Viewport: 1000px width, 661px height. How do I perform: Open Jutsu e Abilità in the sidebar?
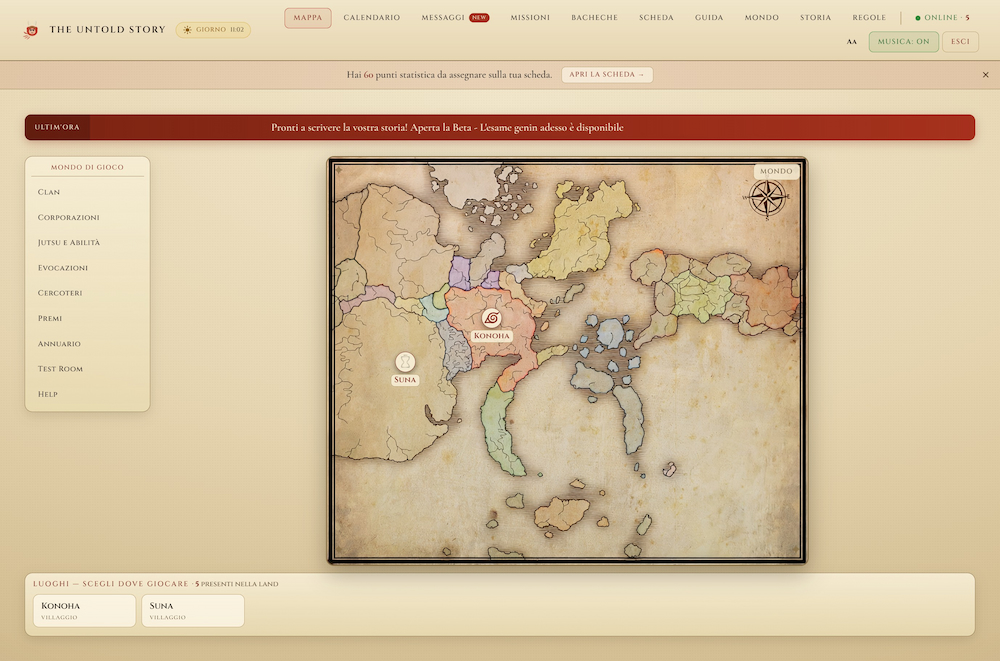pyautogui.click(x=87, y=242)
